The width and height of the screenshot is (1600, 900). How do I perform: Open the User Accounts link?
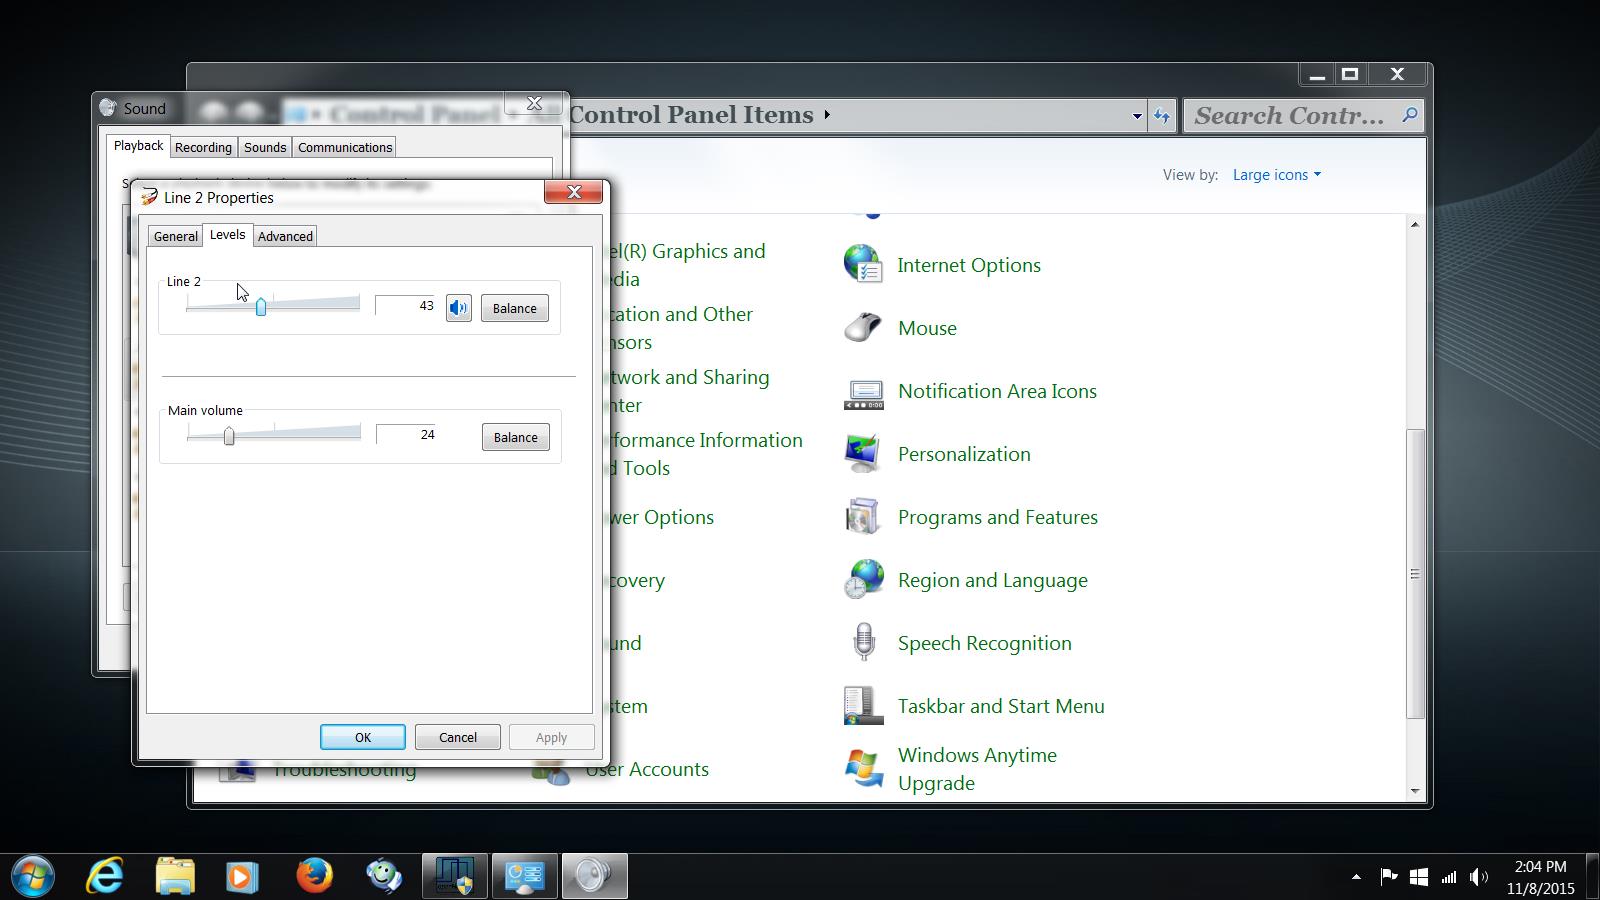[648, 769]
